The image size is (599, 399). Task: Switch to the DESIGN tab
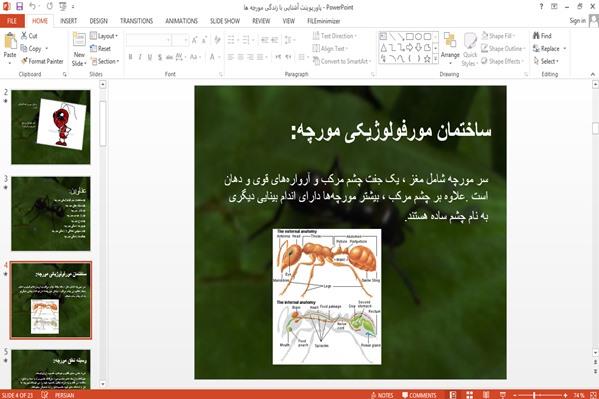click(x=99, y=21)
